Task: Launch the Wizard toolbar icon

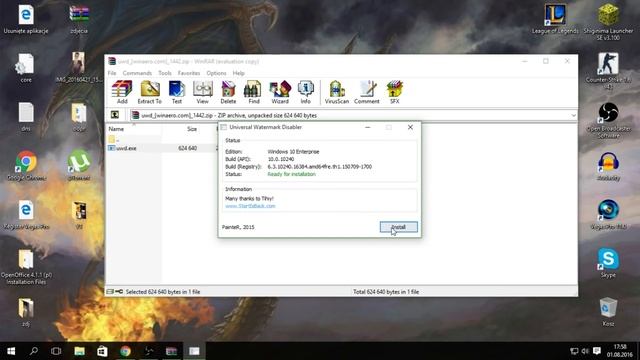Action: click(x=280, y=92)
